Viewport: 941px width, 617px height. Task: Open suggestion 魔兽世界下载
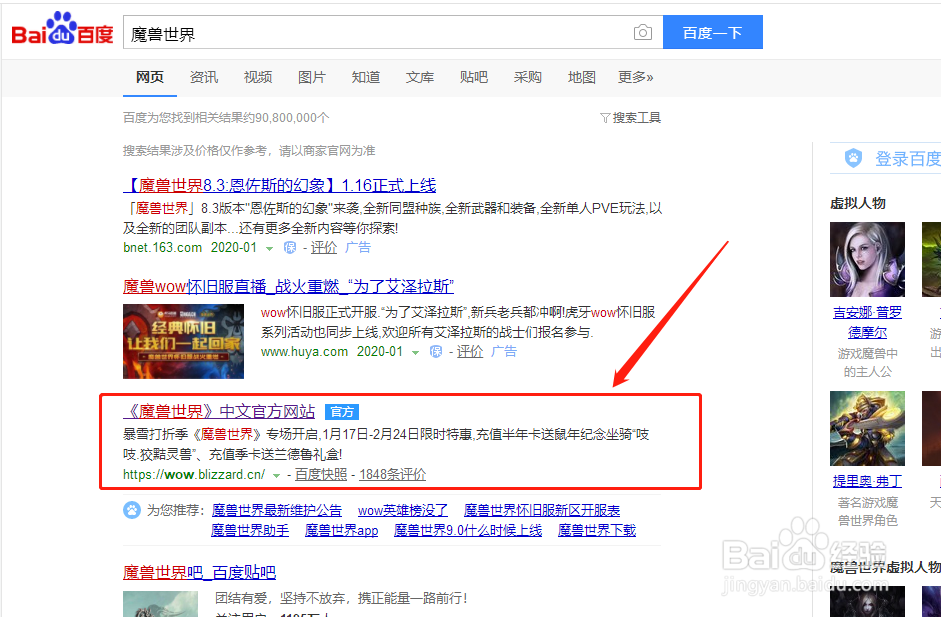pyautogui.click(x=597, y=531)
